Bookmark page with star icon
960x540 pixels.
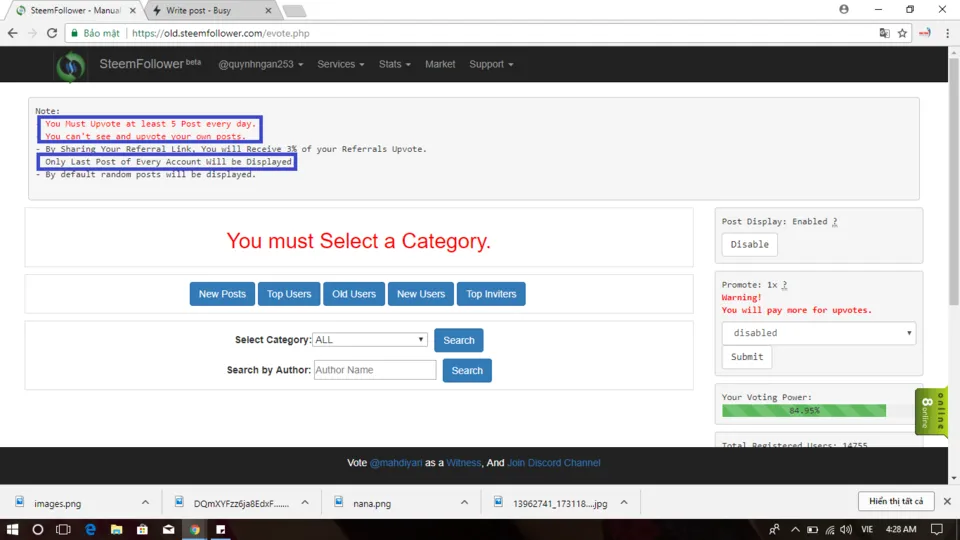coord(902,33)
